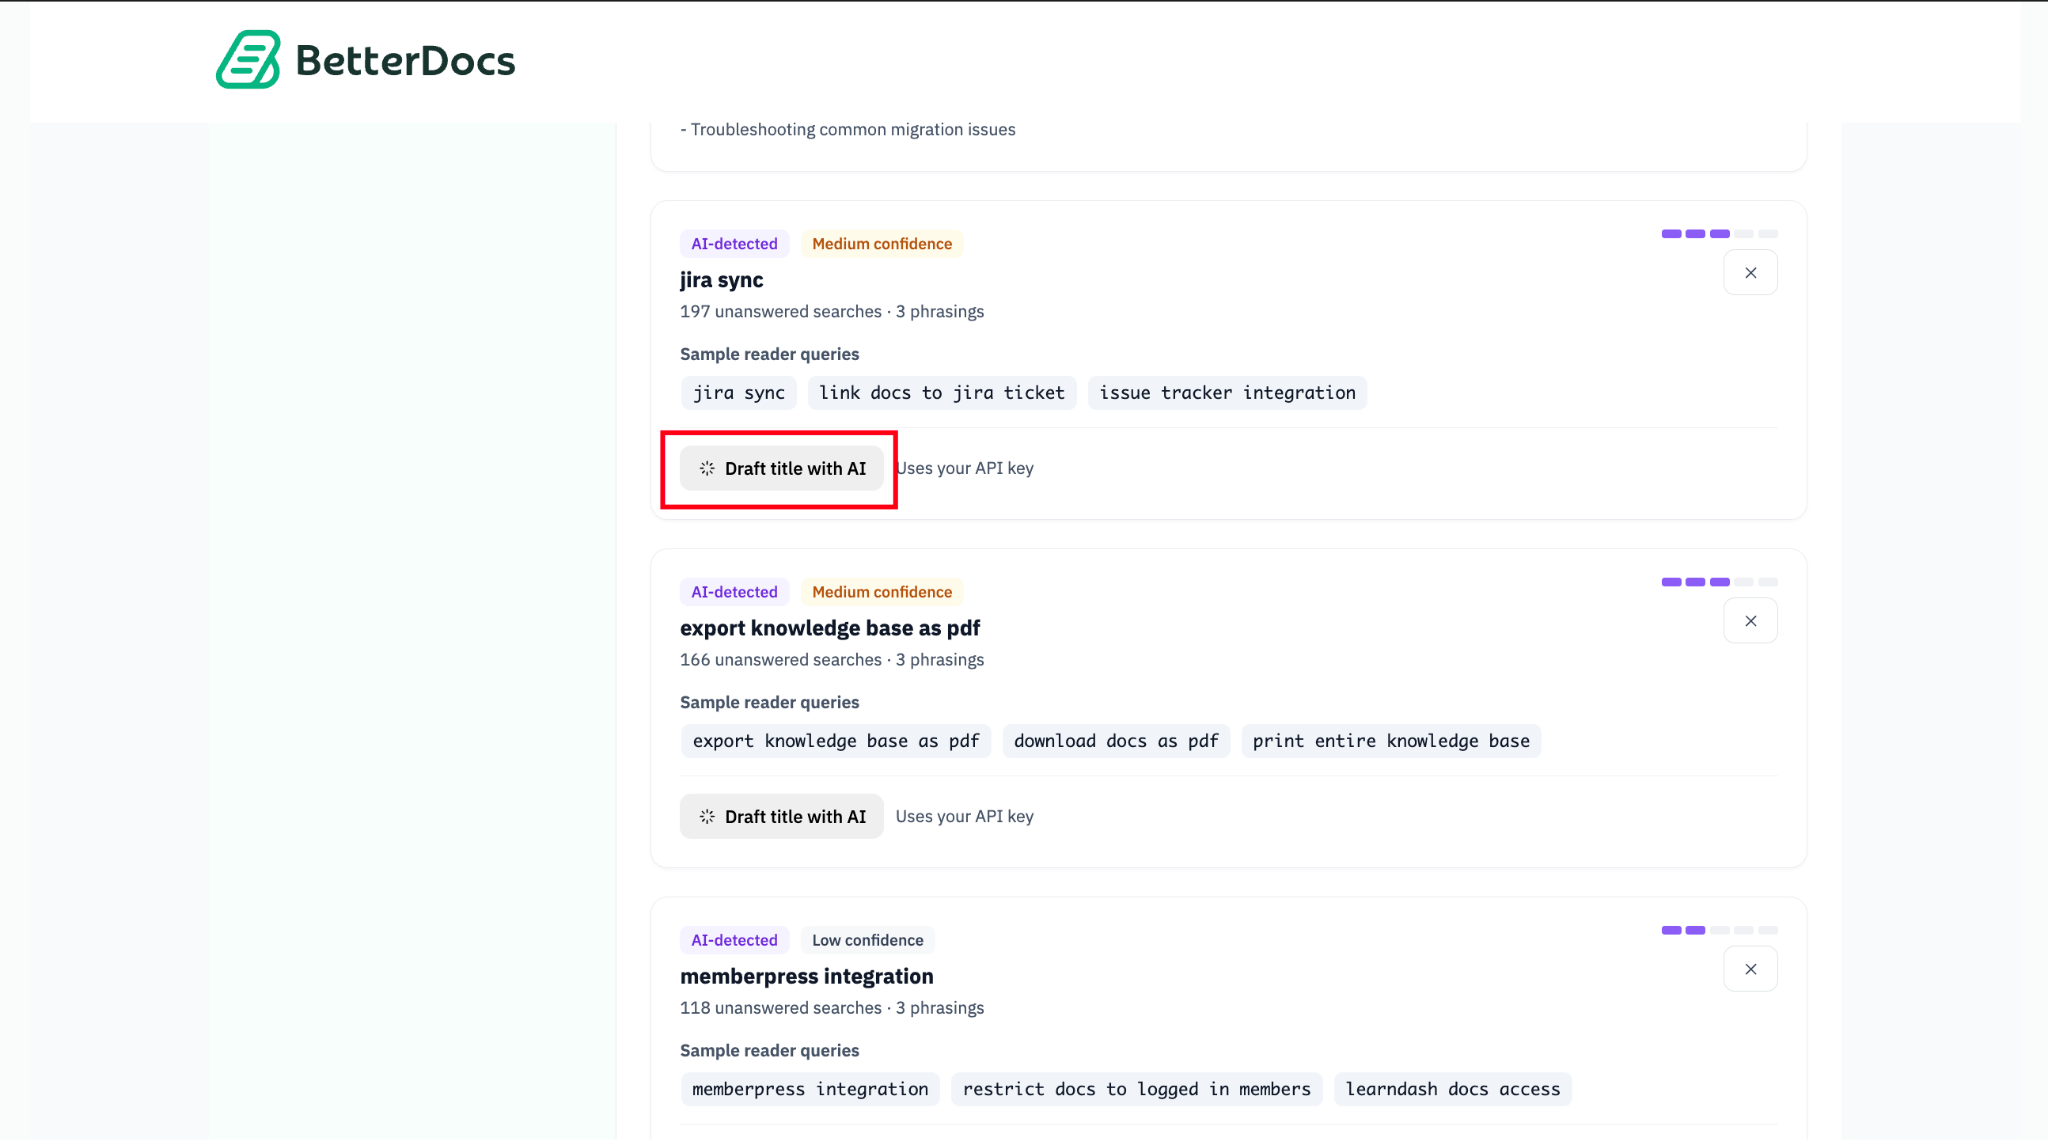This screenshot has width=2048, height=1140.
Task: Click 'Troubleshooting common migration issues' line
Action: 848,130
